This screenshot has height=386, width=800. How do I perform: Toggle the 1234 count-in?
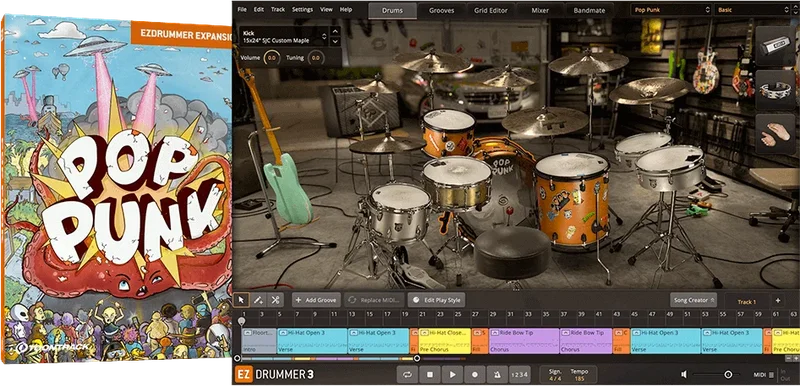point(519,374)
